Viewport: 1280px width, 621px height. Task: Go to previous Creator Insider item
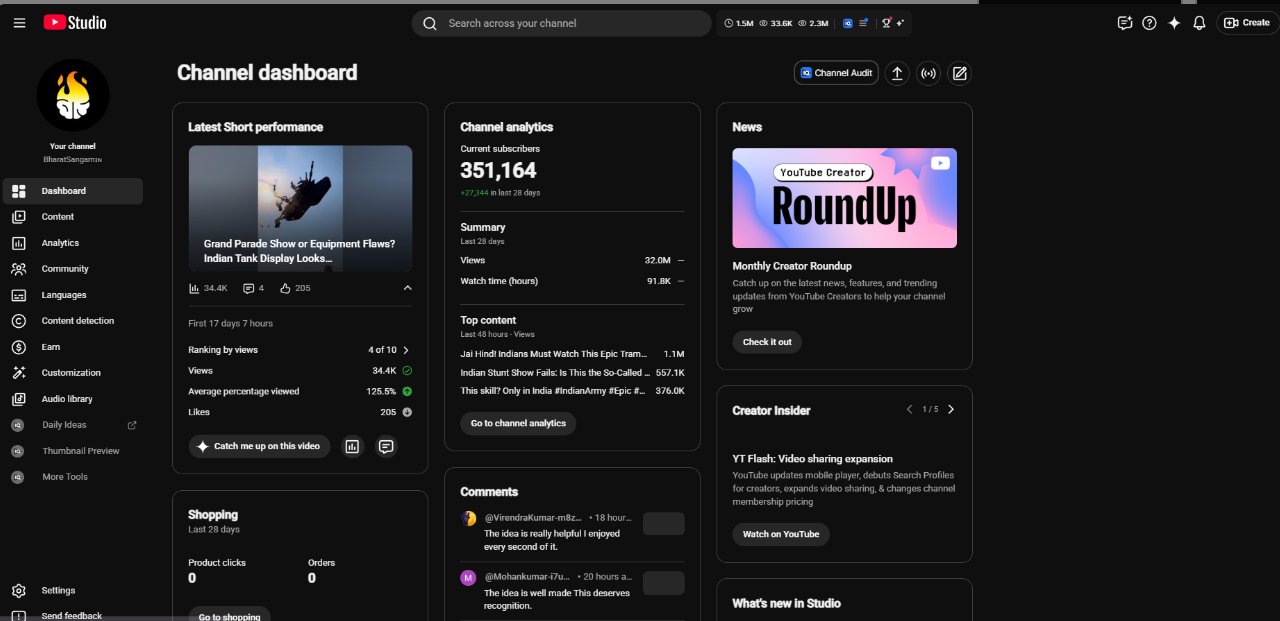[909, 409]
